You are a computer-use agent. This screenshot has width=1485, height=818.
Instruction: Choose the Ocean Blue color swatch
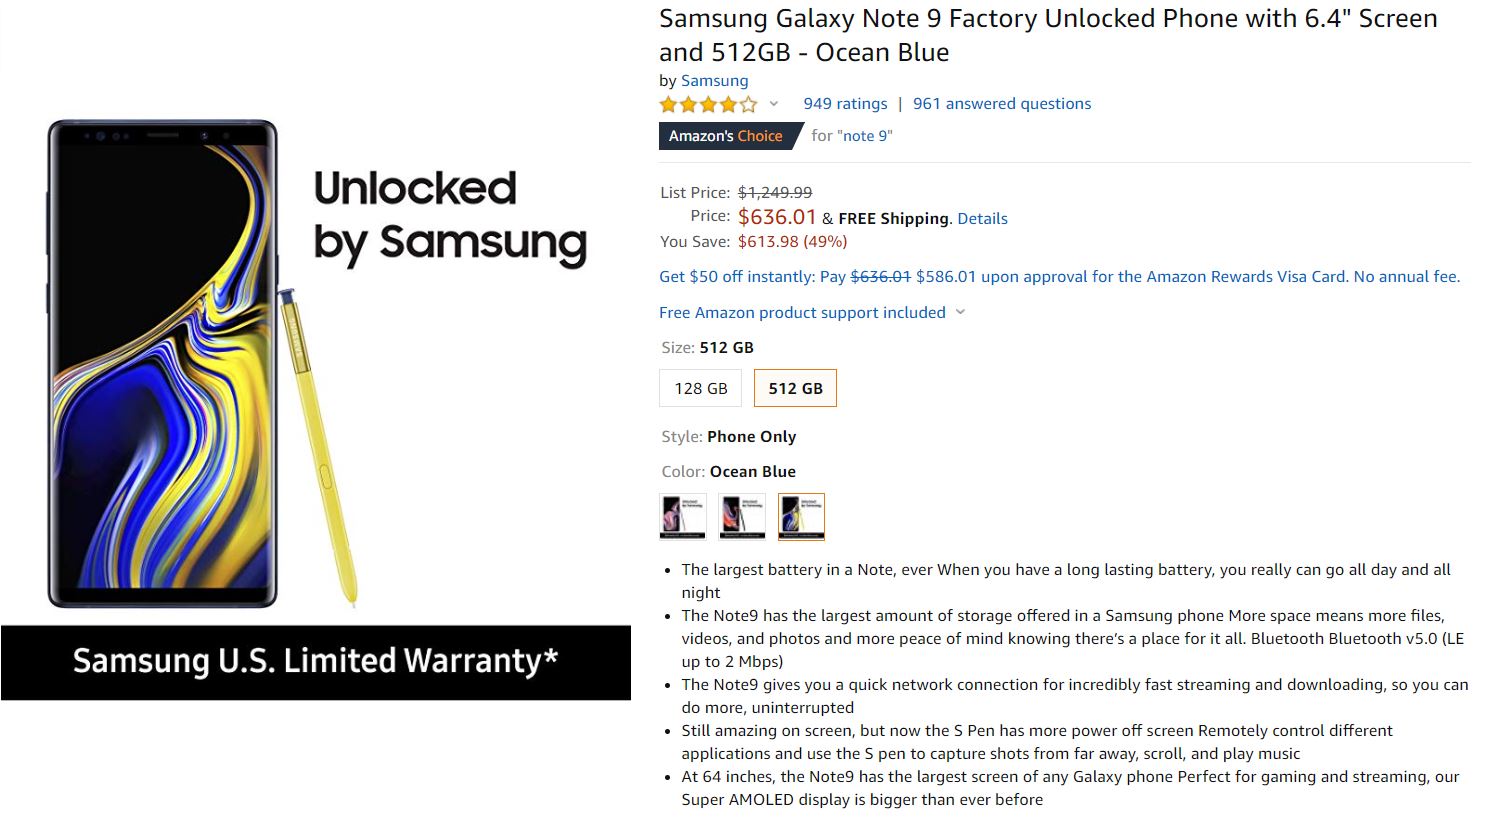click(x=801, y=517)
